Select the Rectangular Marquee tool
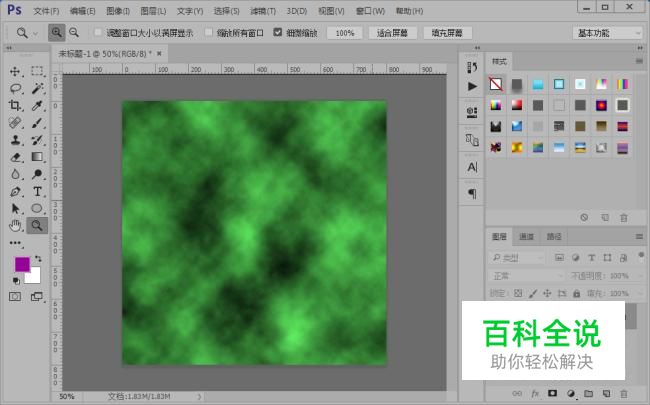This screenshot has height=405, width=650. [x=37, y=71]
